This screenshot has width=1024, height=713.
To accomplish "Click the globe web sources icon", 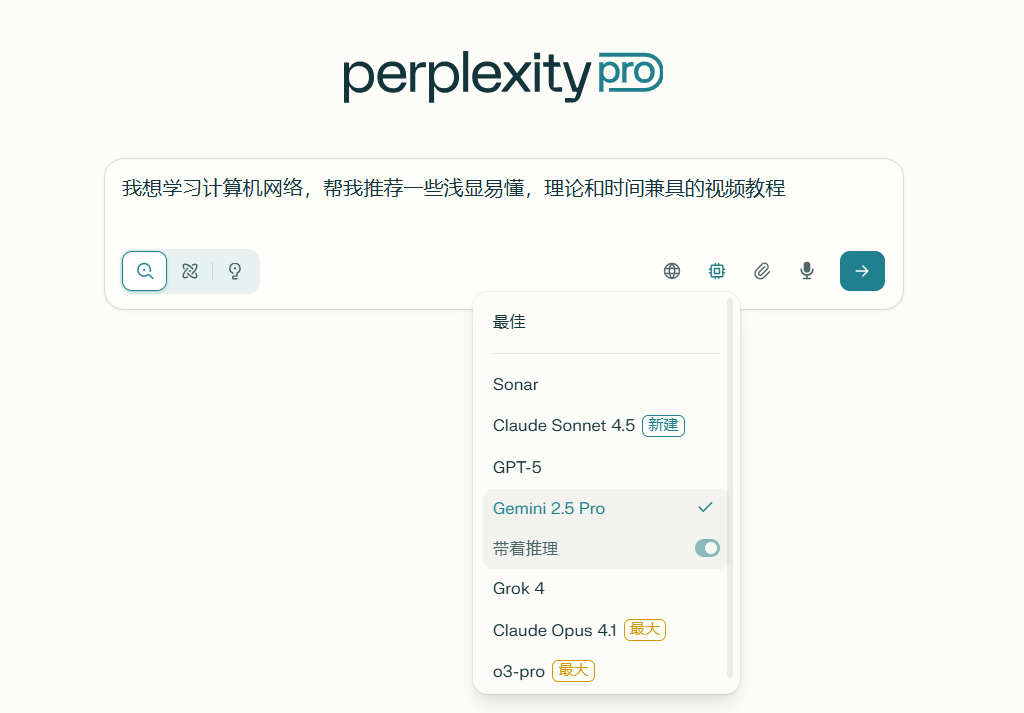I will tap(671, 270).
